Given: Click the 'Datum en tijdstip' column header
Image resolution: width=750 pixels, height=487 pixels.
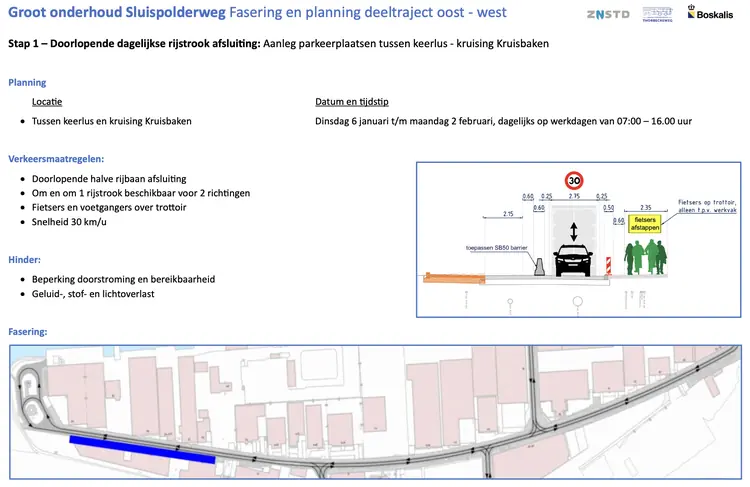Looking at the screenshot, I should coord(351,102).
